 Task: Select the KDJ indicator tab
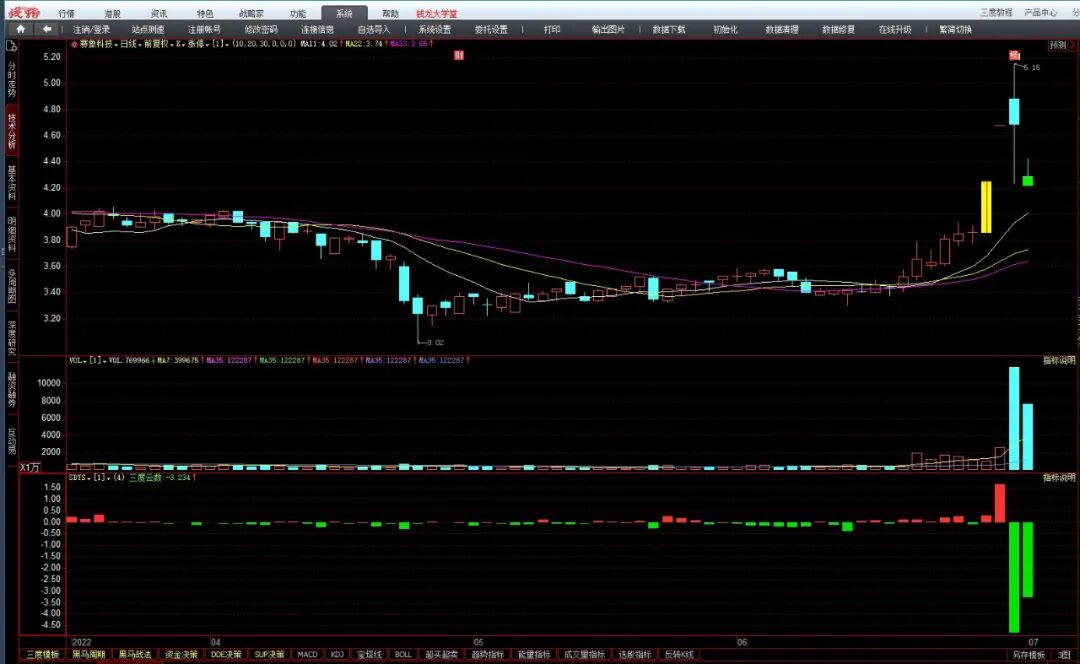337,654
